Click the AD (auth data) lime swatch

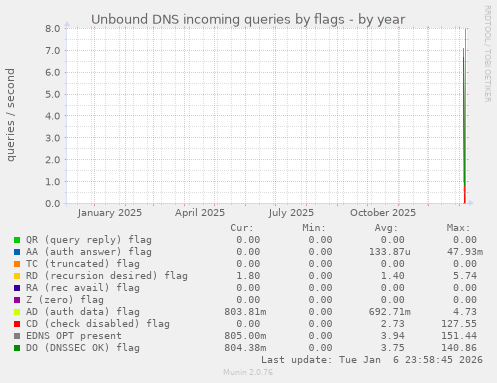coord(17,312)
